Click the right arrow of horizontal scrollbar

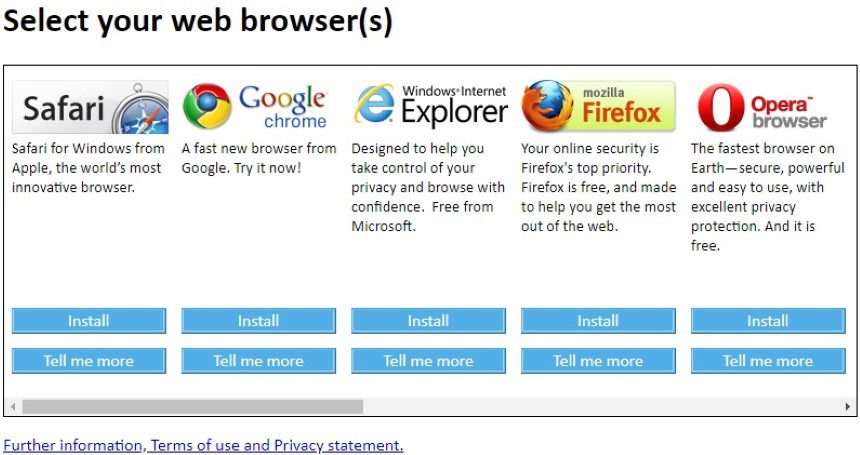coord(848,407)
